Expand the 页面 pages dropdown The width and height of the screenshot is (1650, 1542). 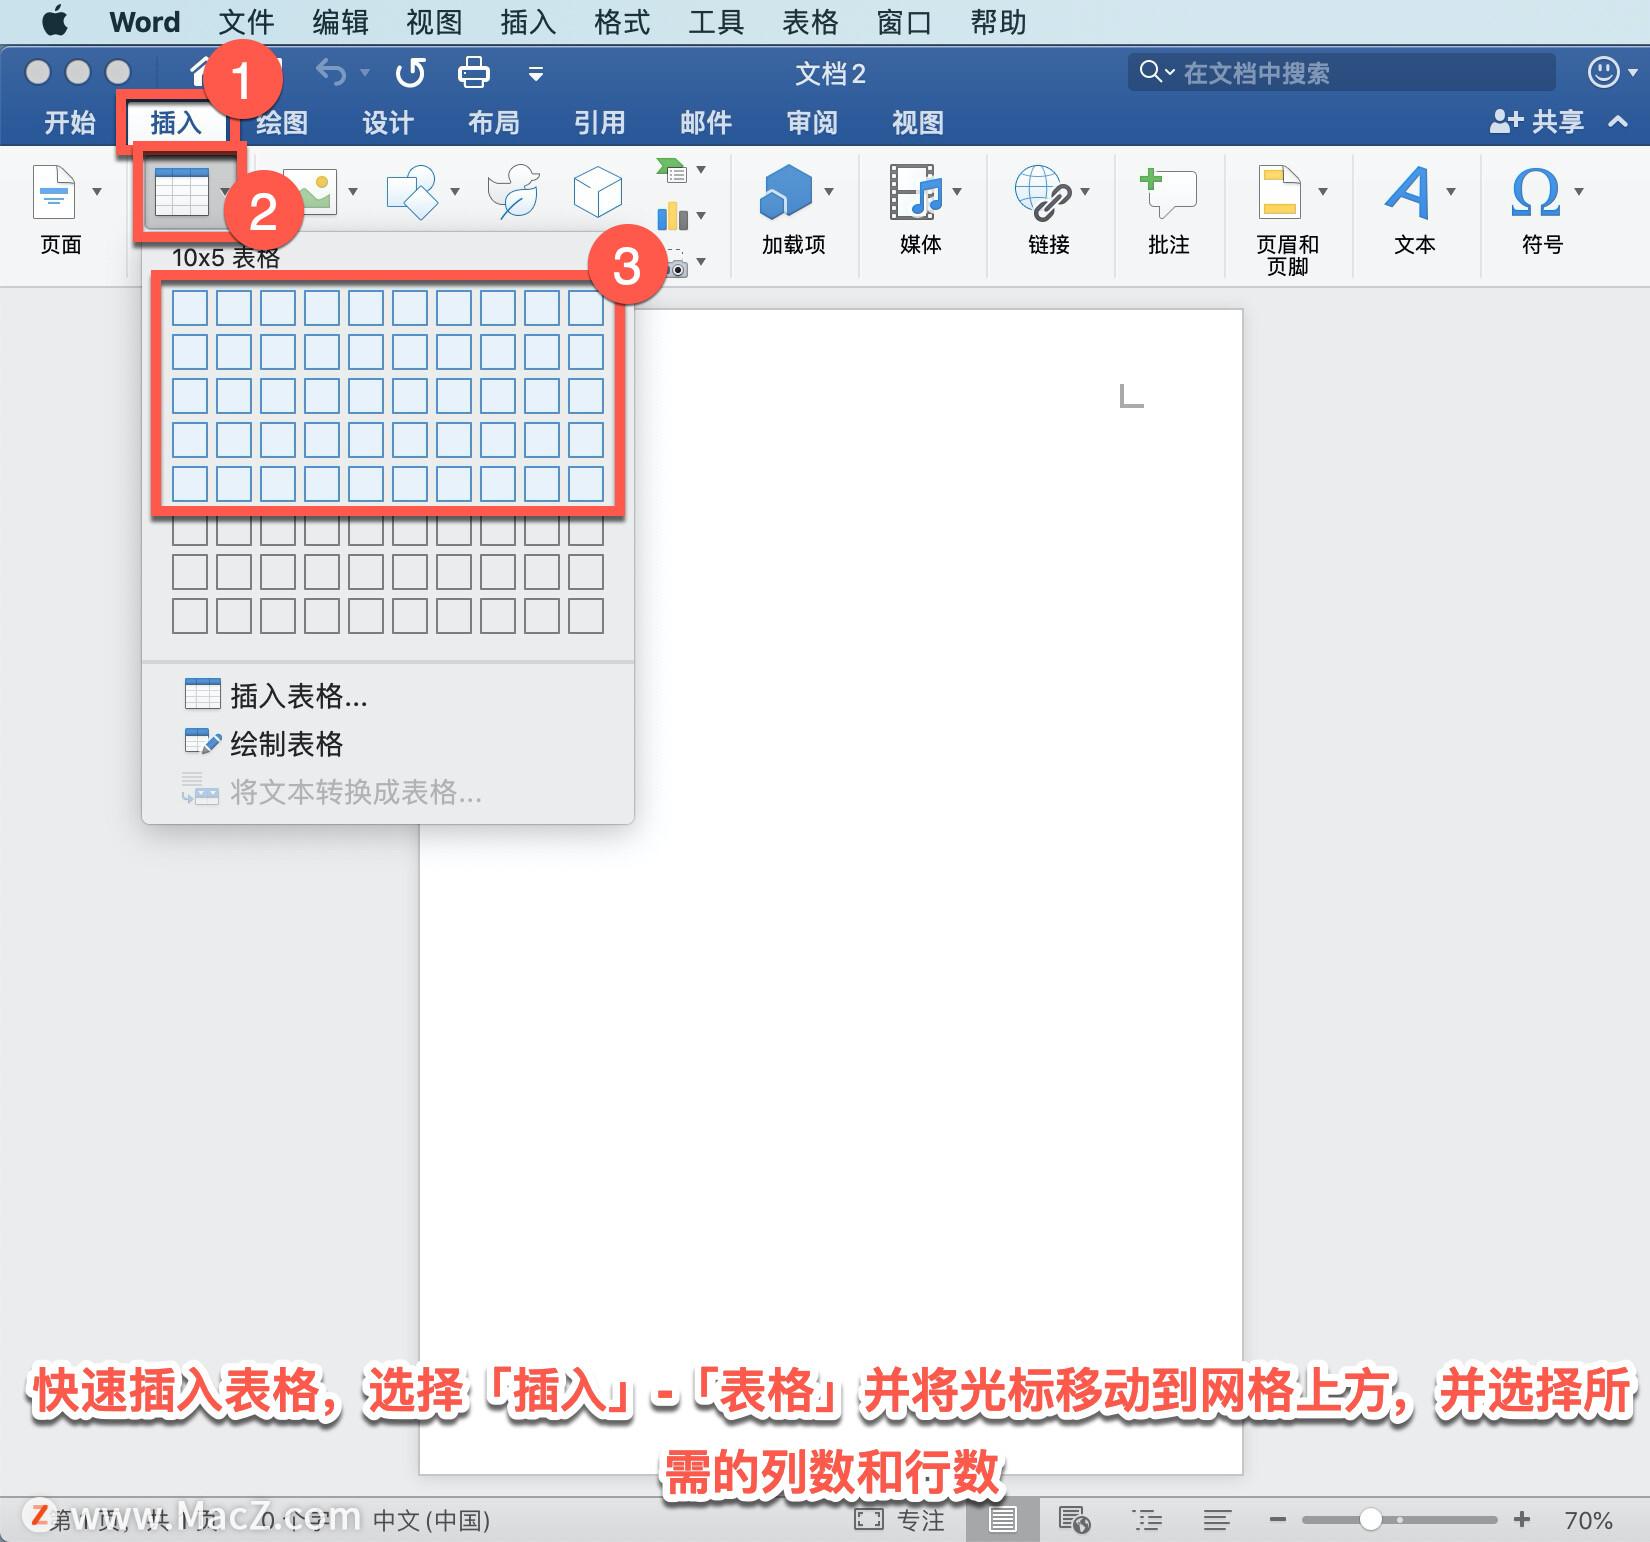(97, 192)
